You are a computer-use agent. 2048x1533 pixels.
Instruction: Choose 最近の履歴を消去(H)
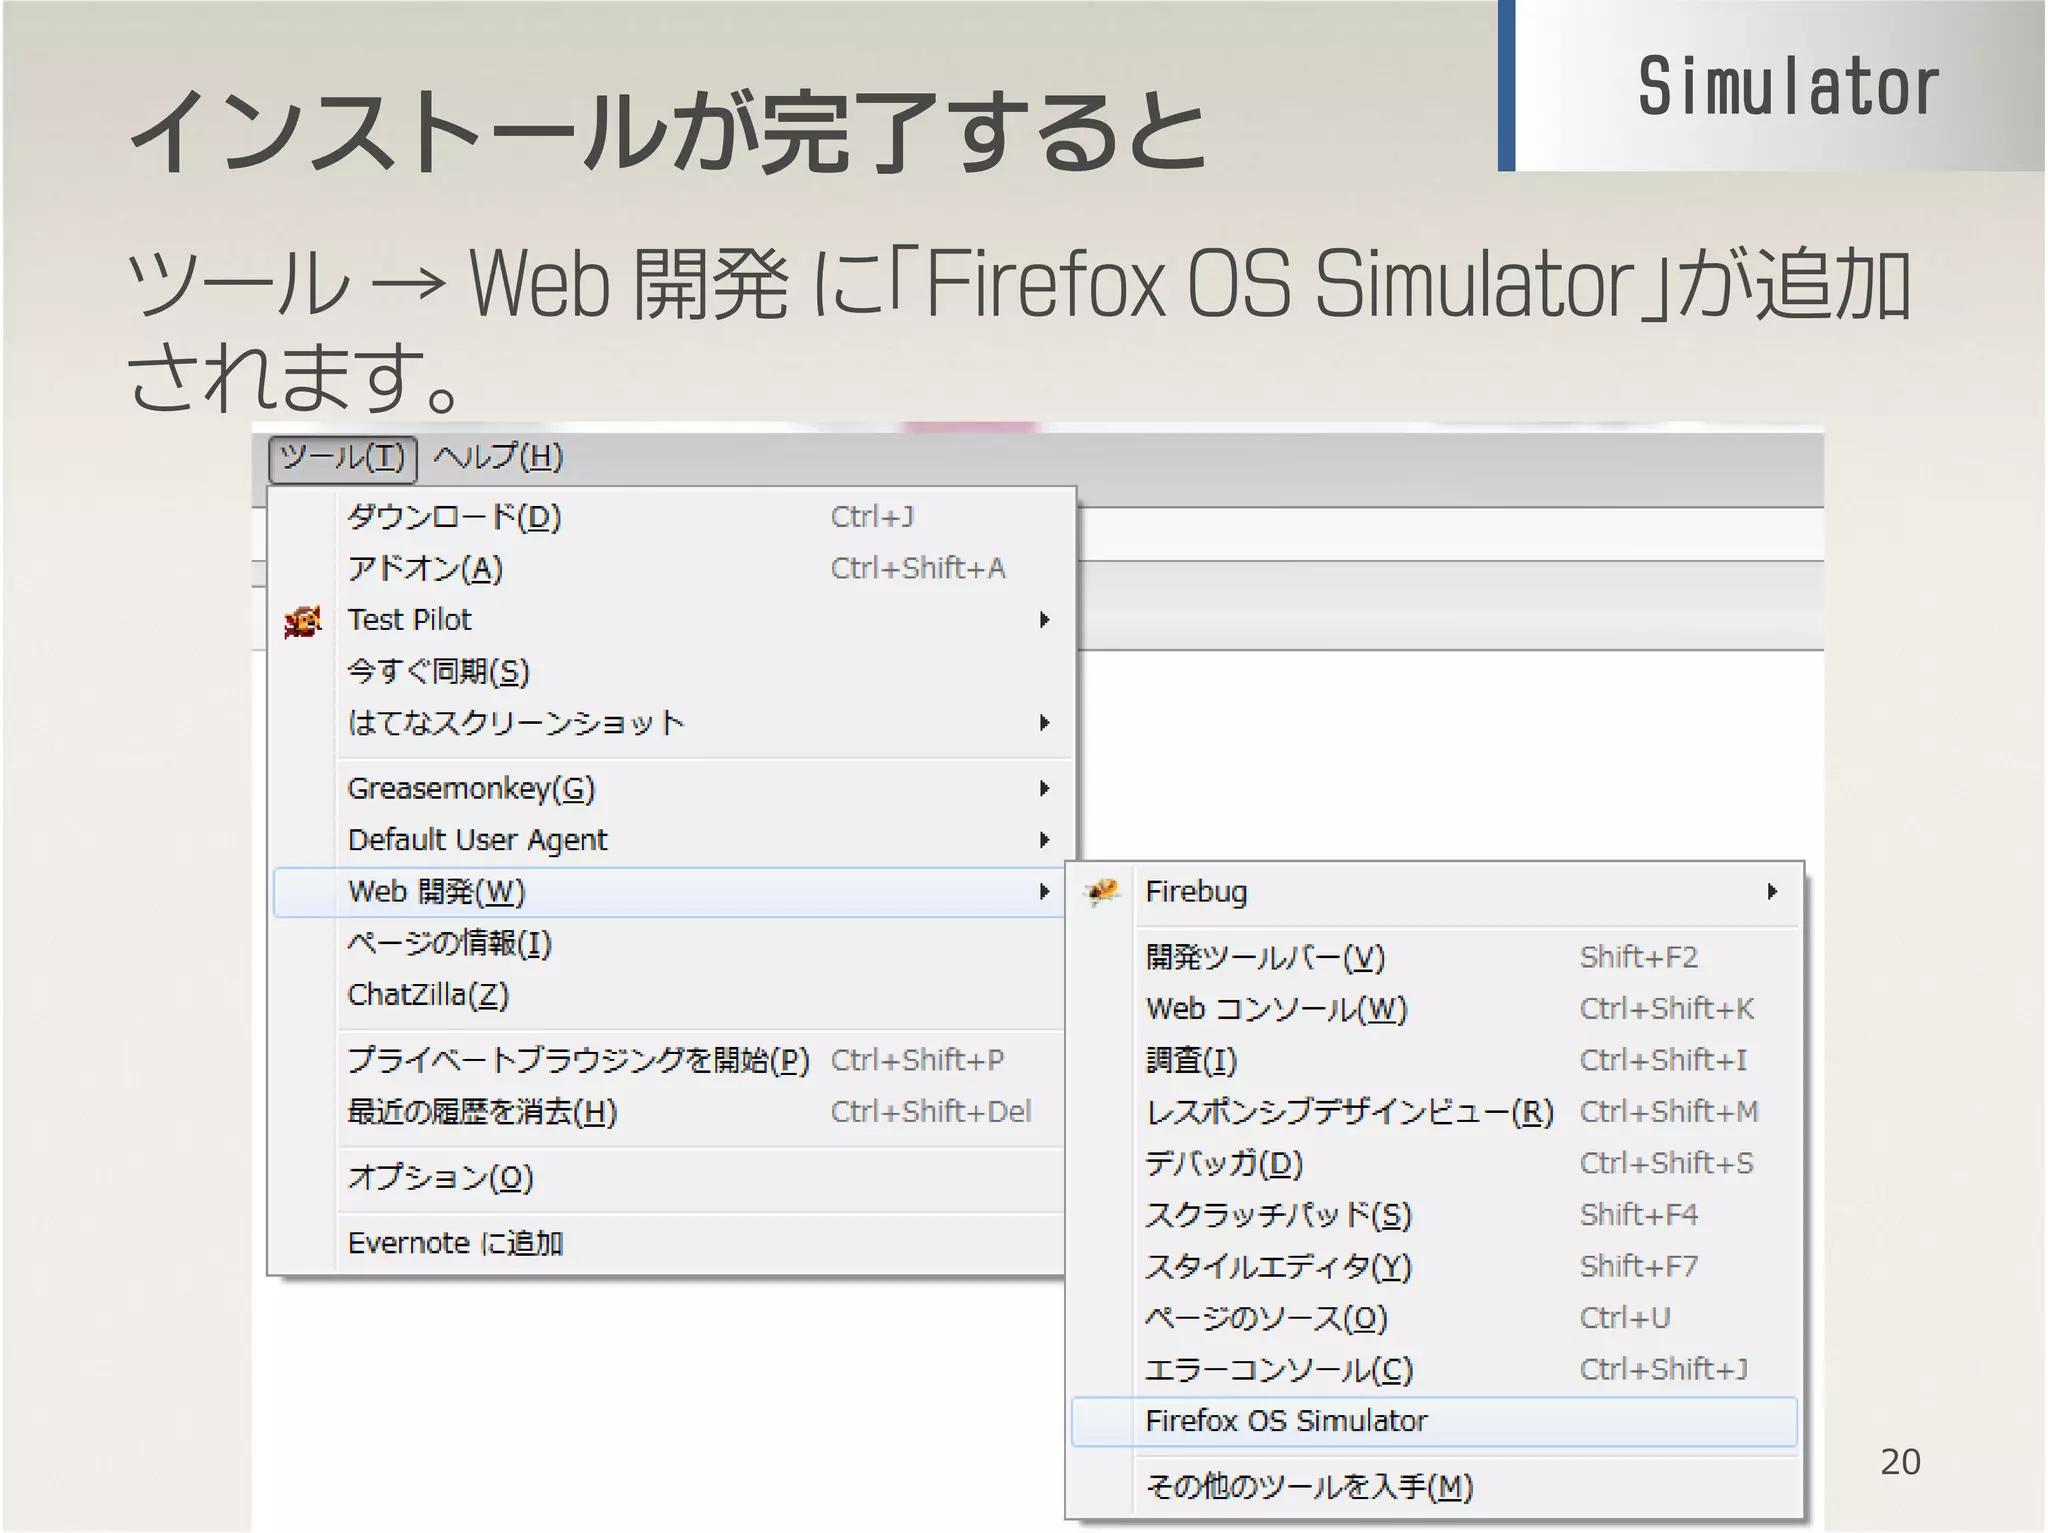[x=482, y=1112]
